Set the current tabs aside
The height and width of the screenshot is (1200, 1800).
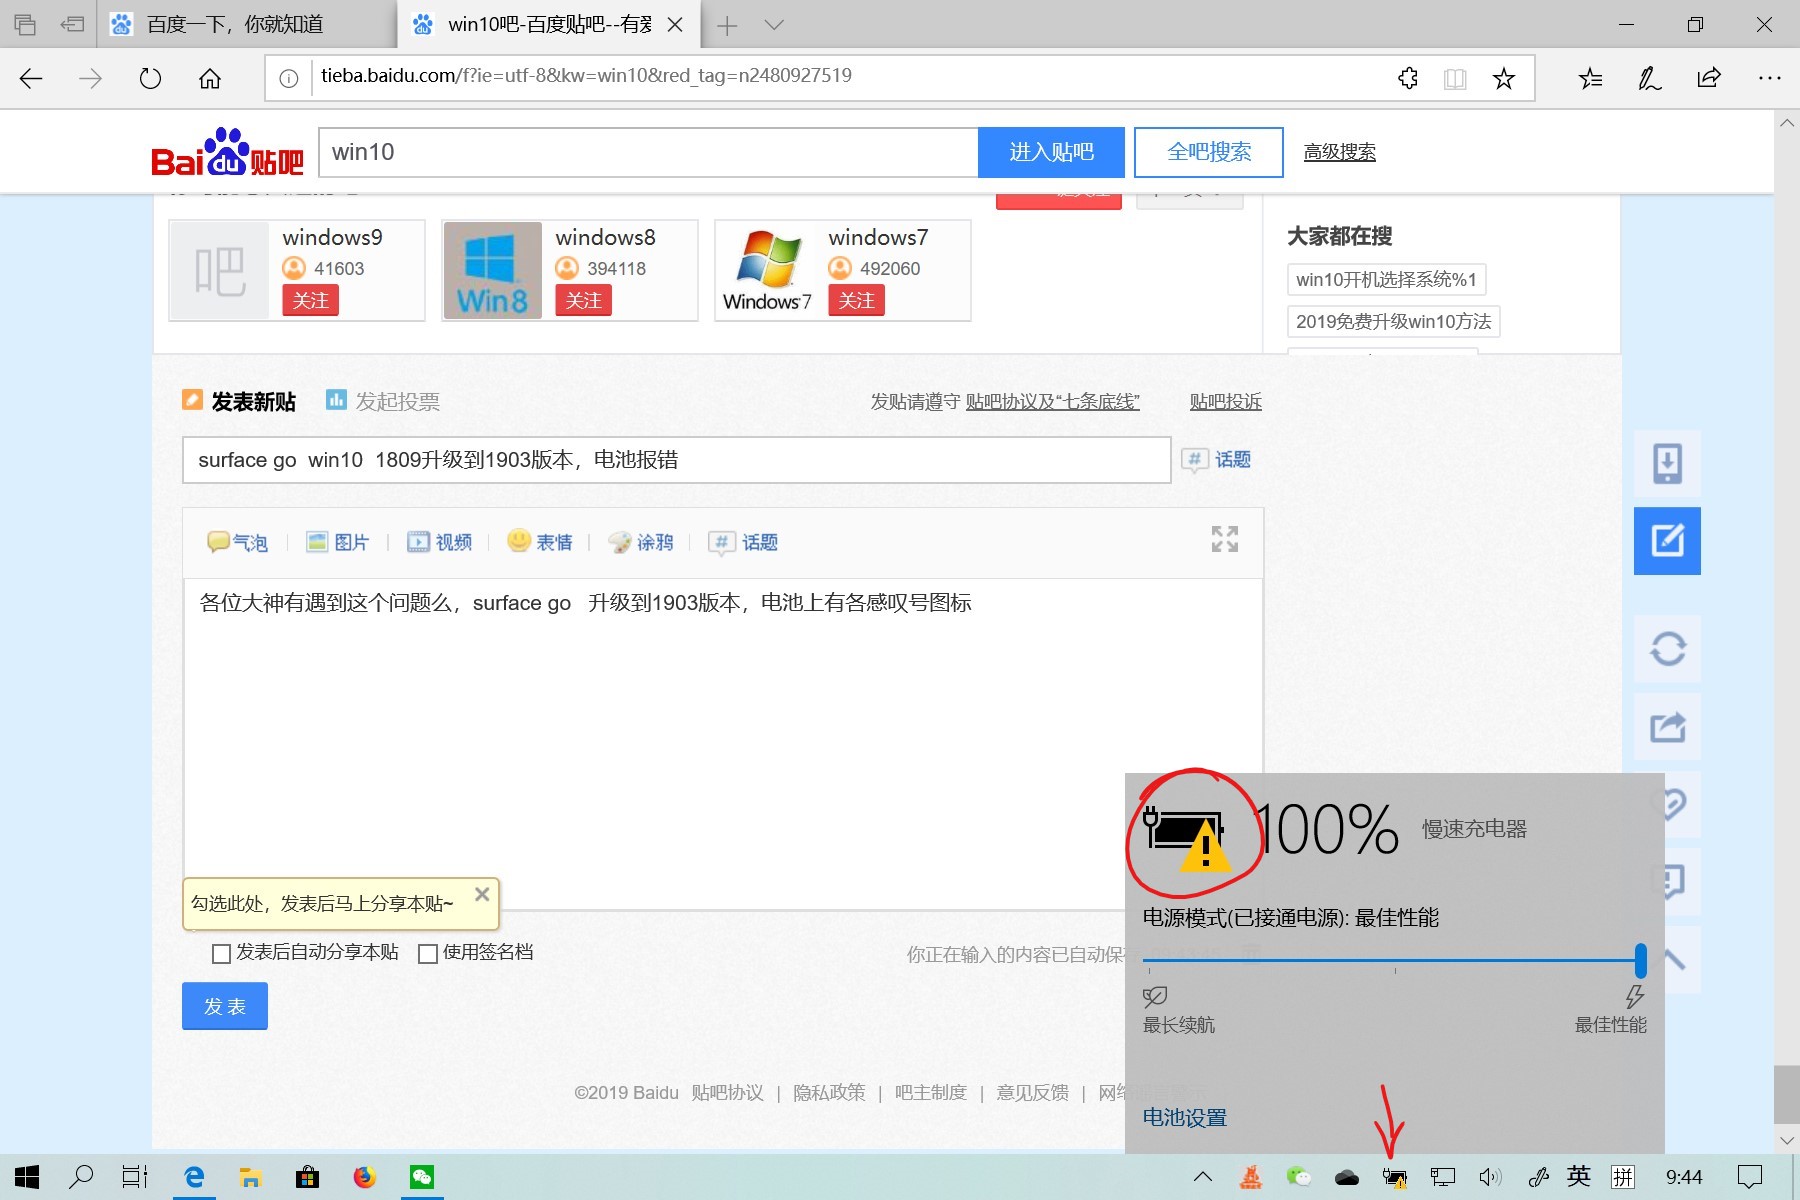[x=72, y=24]
